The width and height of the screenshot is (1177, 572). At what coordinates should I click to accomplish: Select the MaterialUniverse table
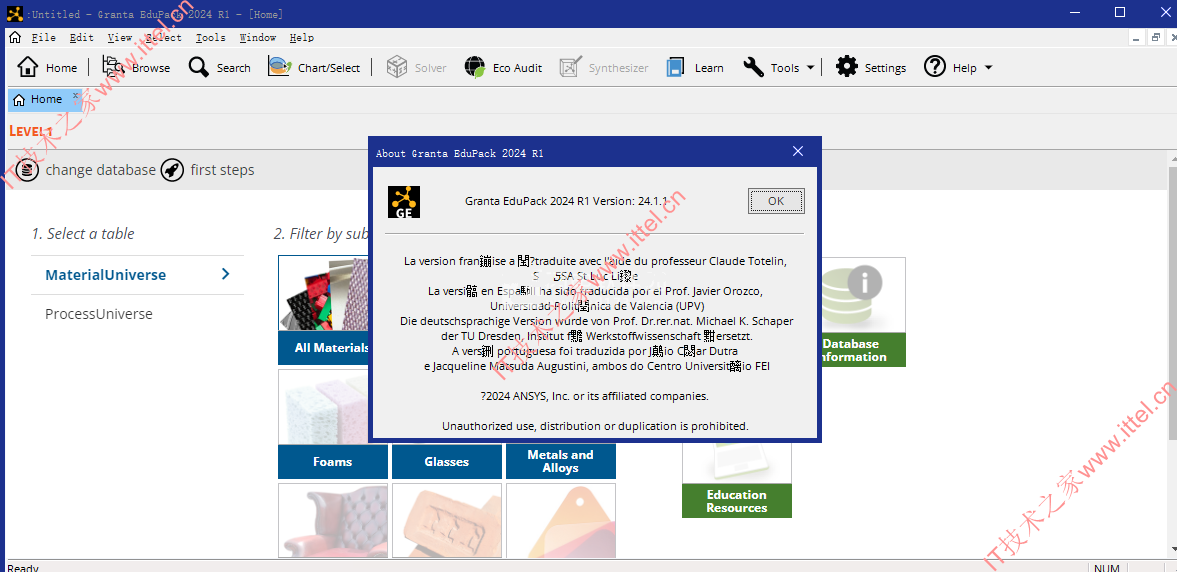(106, 275)
